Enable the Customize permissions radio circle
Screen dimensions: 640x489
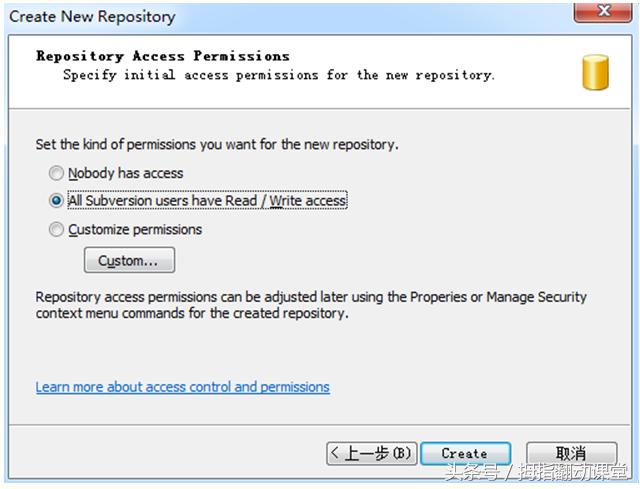tap(56, 230)
